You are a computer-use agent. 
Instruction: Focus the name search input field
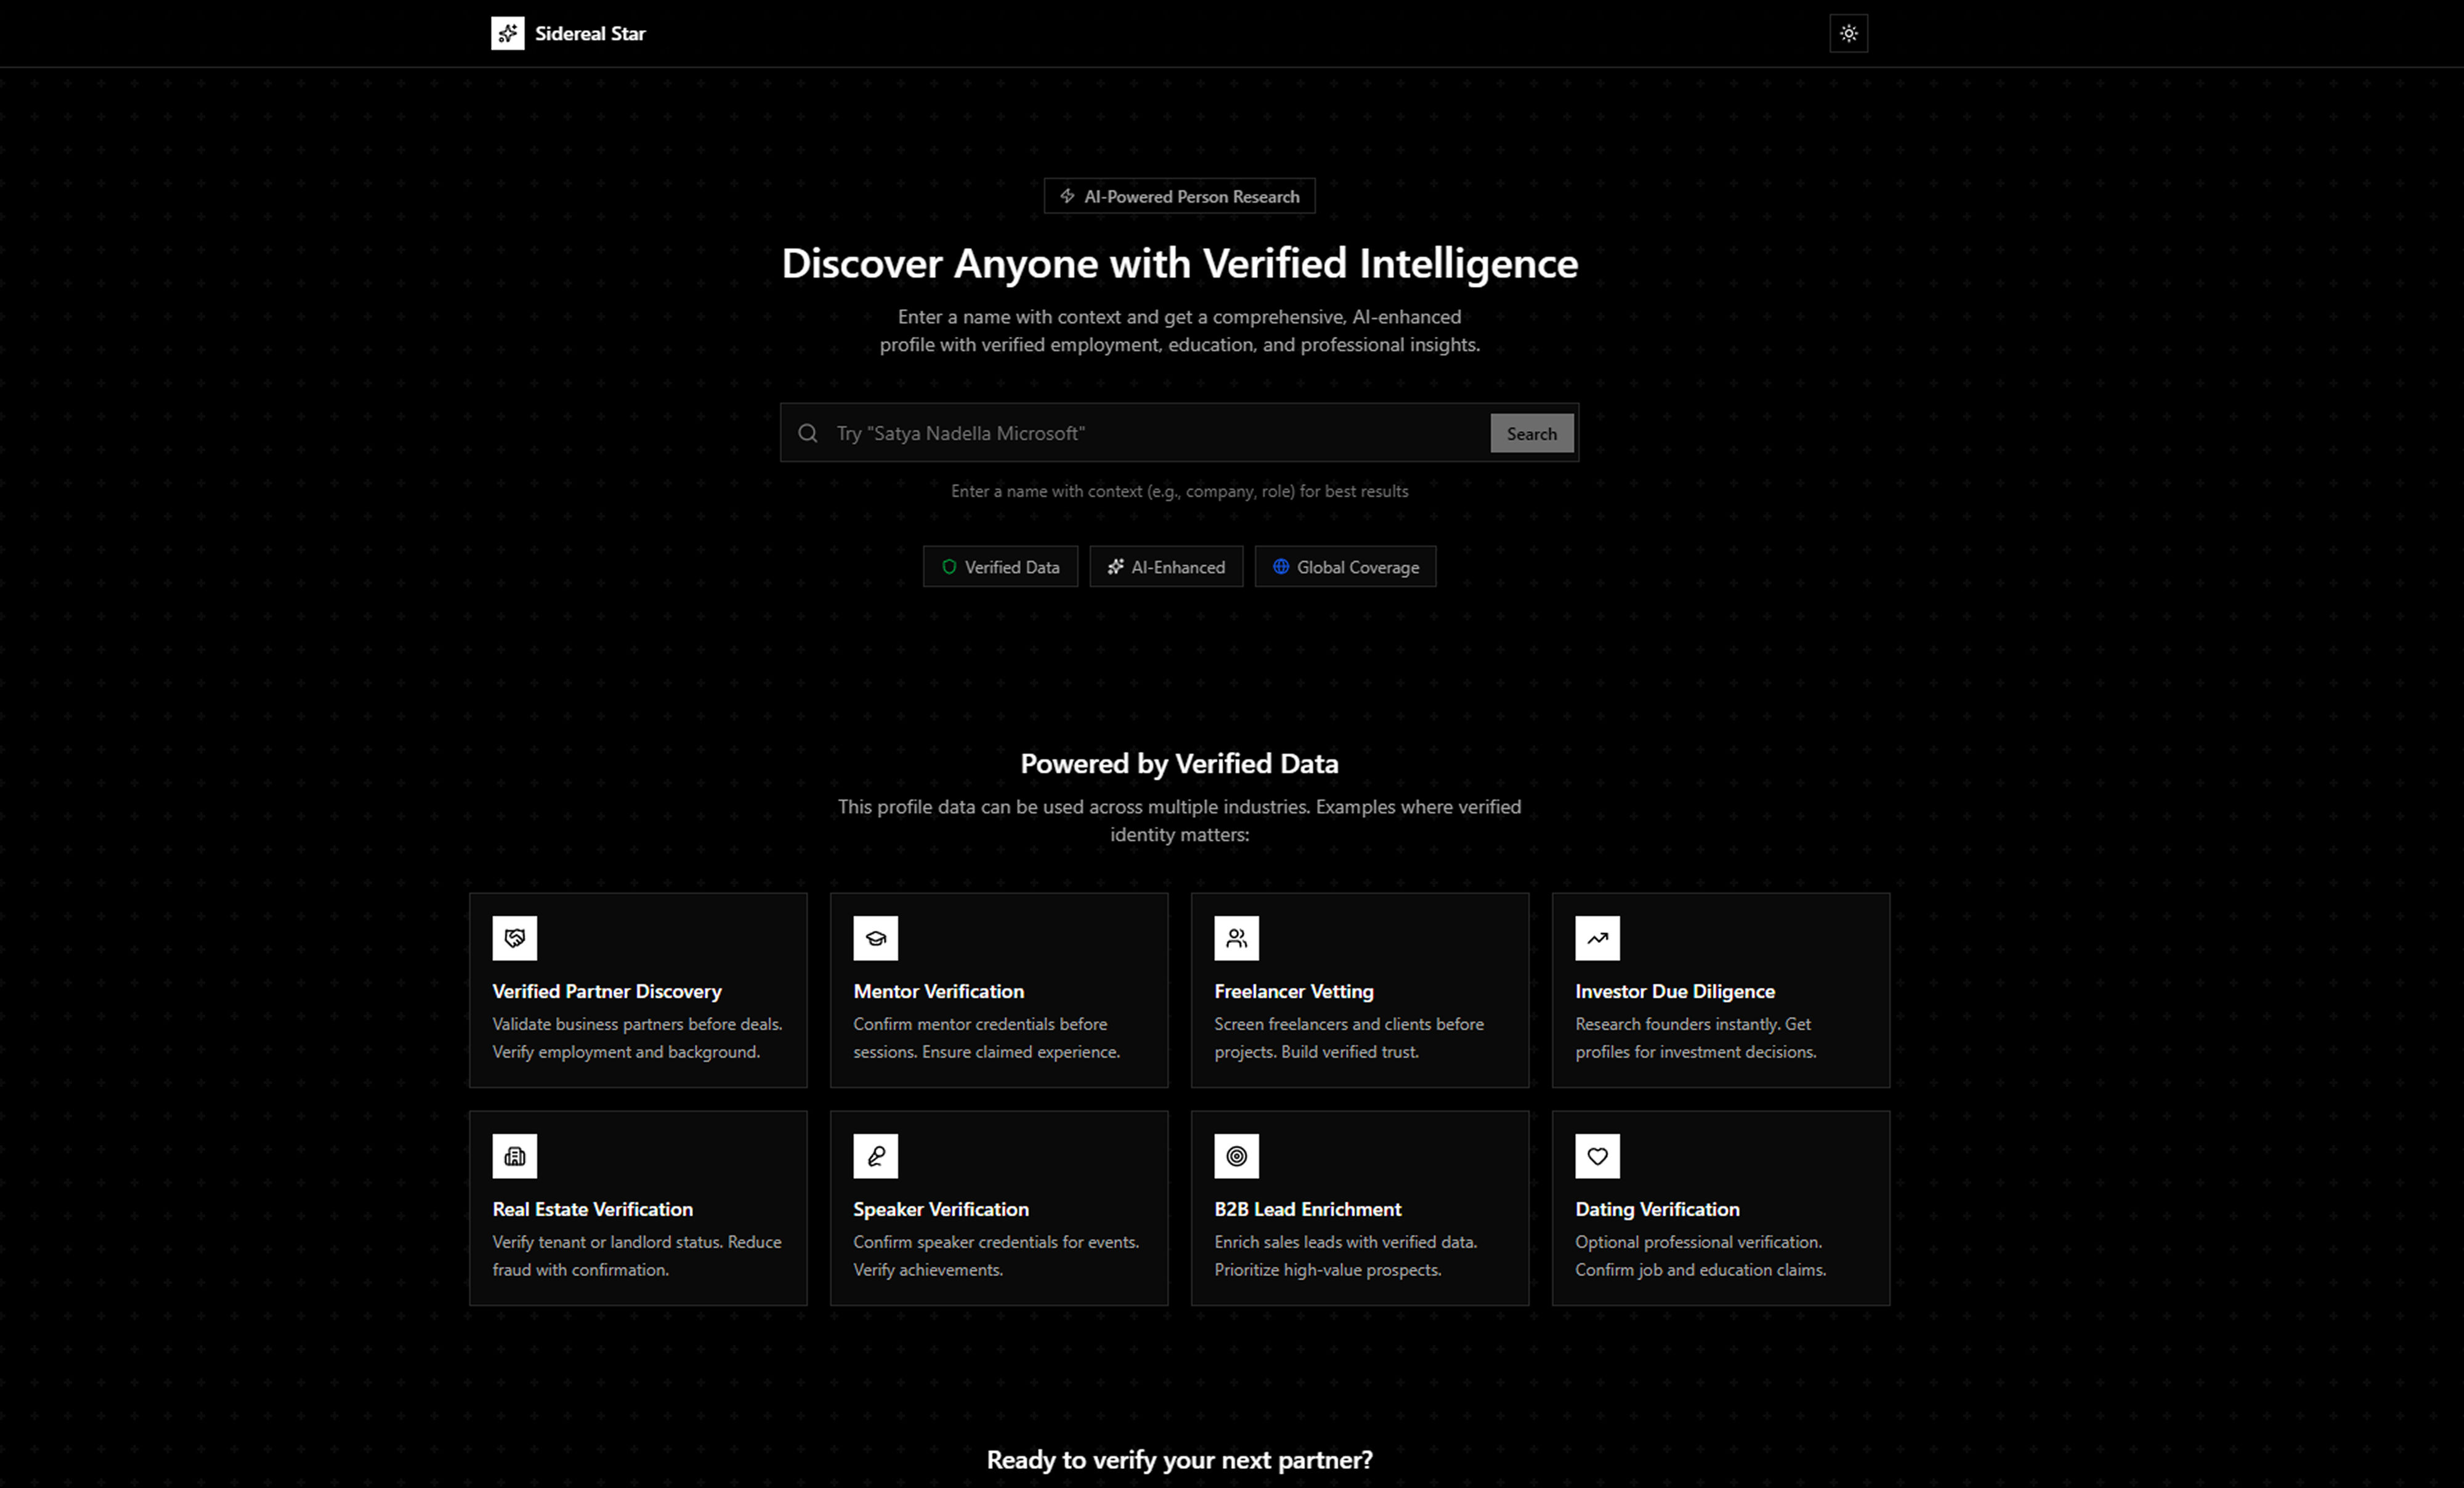click(x=1150, y=433)
